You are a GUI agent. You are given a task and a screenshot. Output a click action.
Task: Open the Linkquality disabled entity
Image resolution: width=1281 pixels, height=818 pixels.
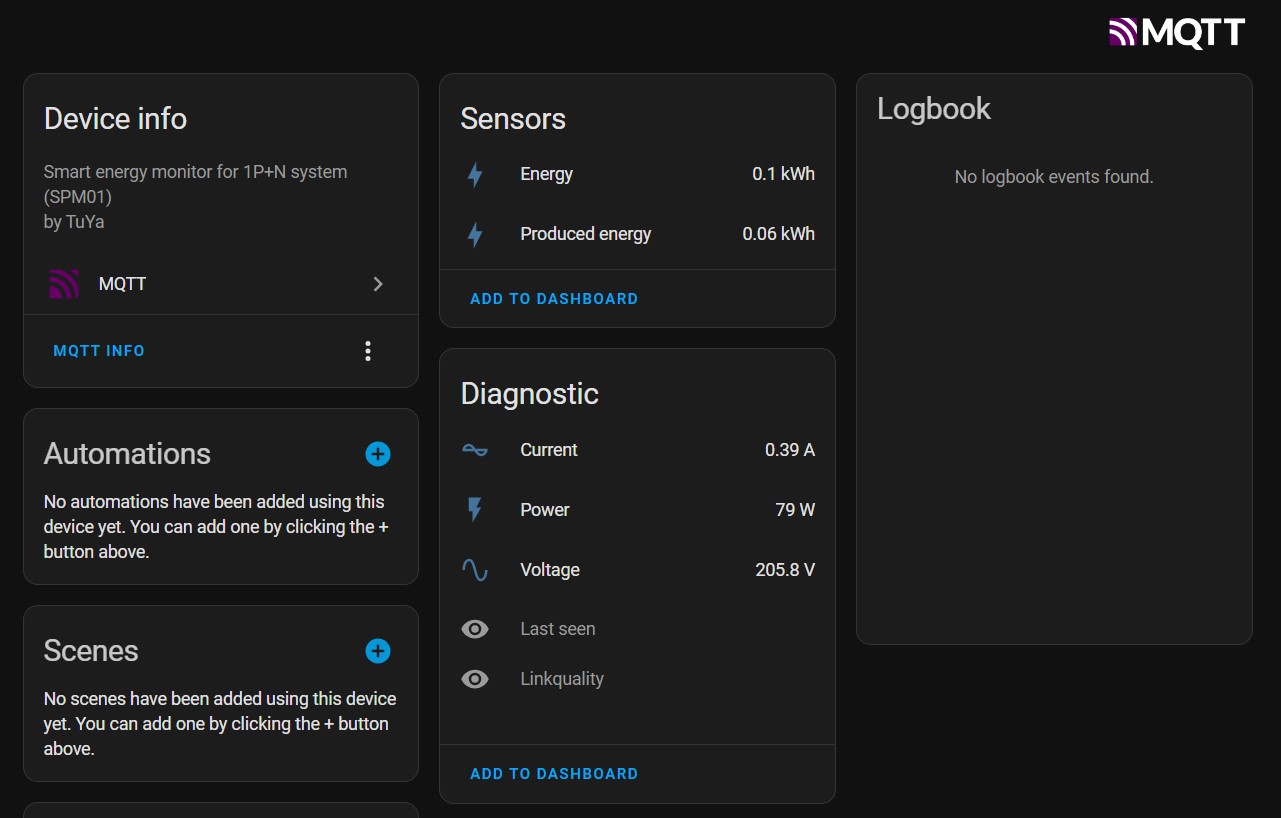(x=637, y=679)
